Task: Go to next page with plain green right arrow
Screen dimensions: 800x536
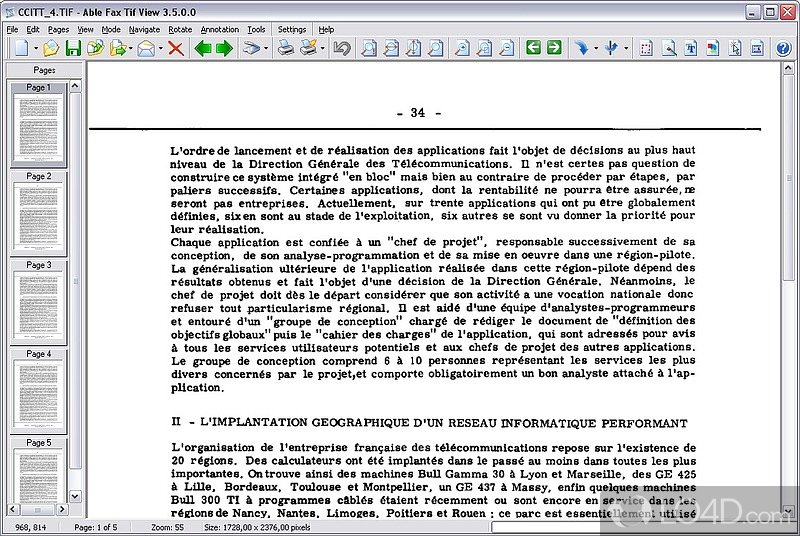Action: [x=224, y=48]
